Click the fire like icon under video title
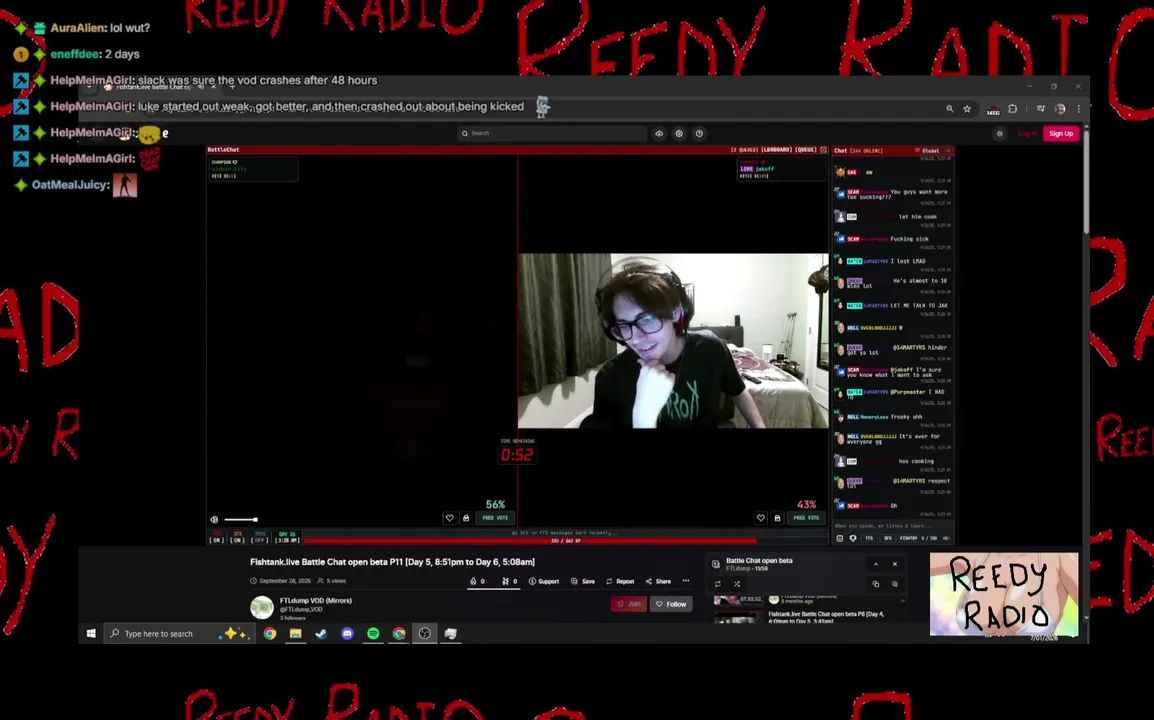 pos(473,581)
